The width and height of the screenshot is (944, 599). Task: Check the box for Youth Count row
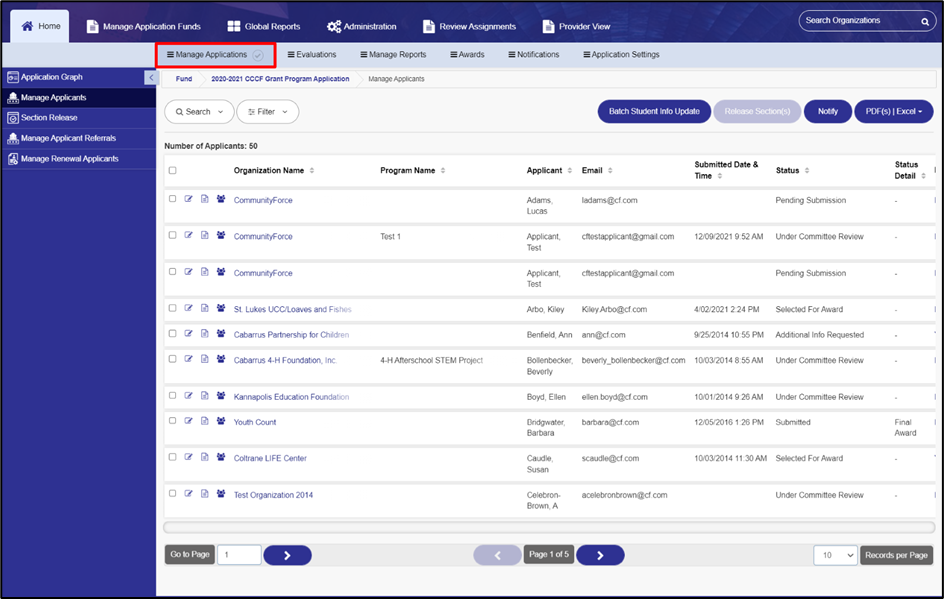[173, 421]
